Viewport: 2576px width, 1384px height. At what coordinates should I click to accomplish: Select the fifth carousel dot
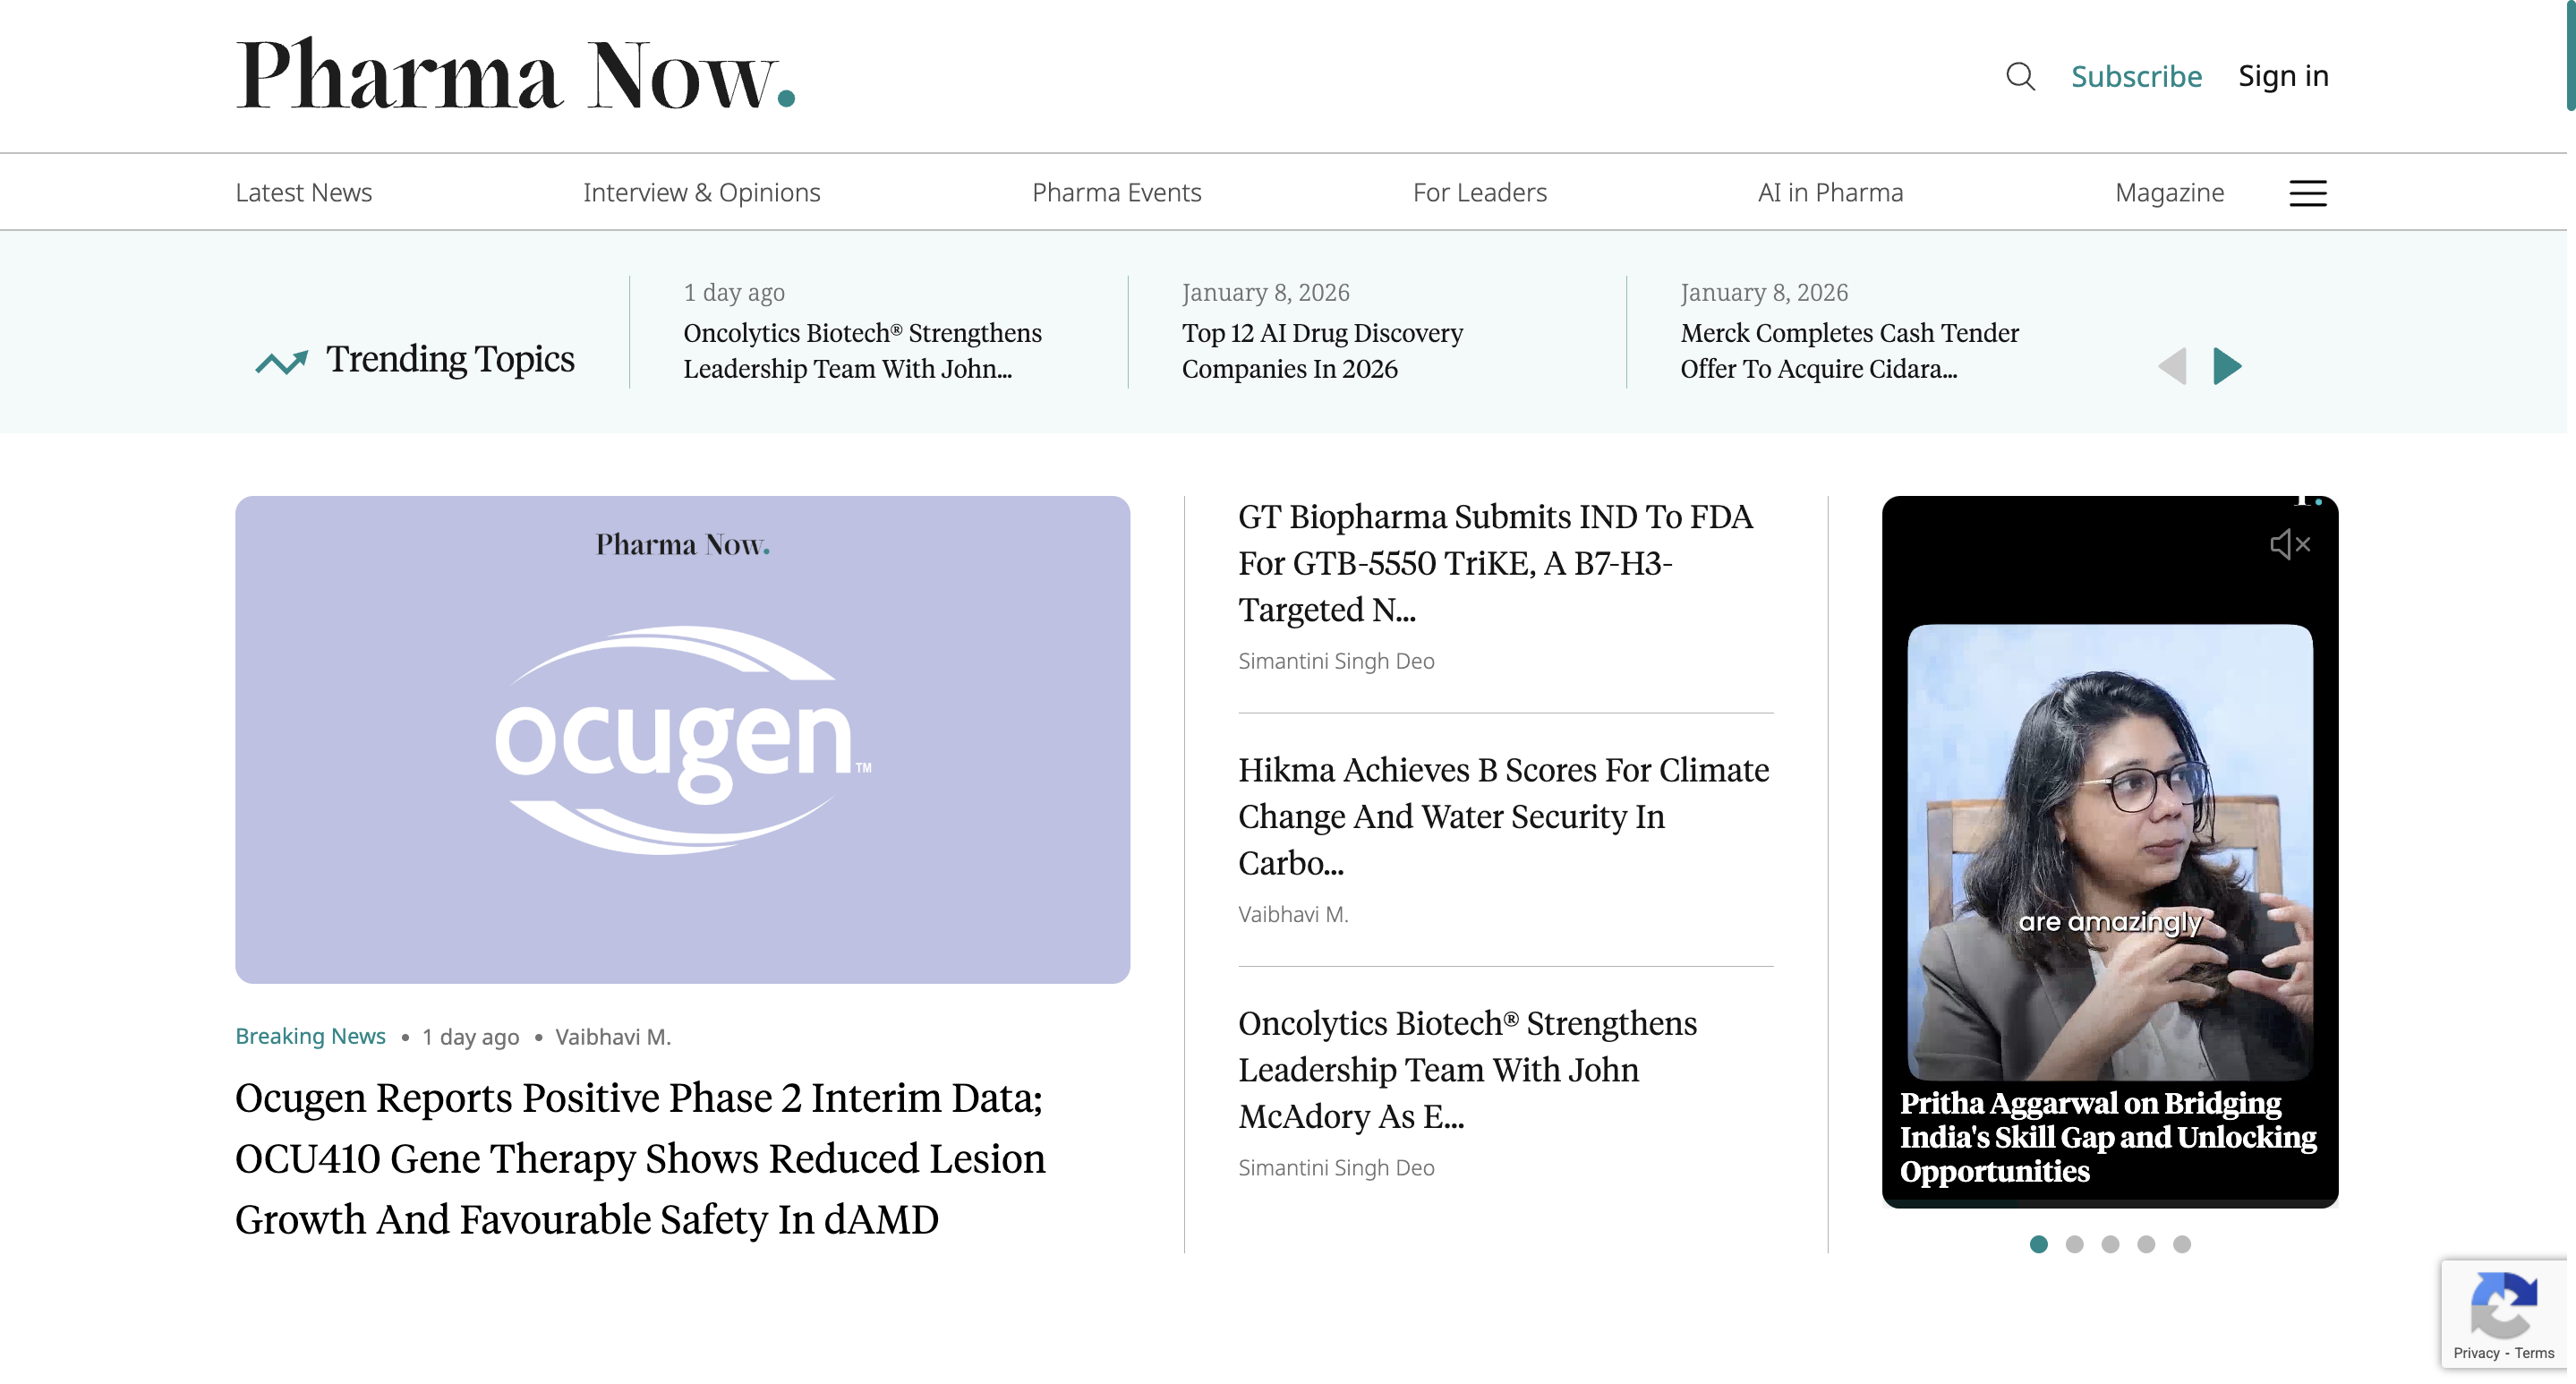point(2182,1244)
